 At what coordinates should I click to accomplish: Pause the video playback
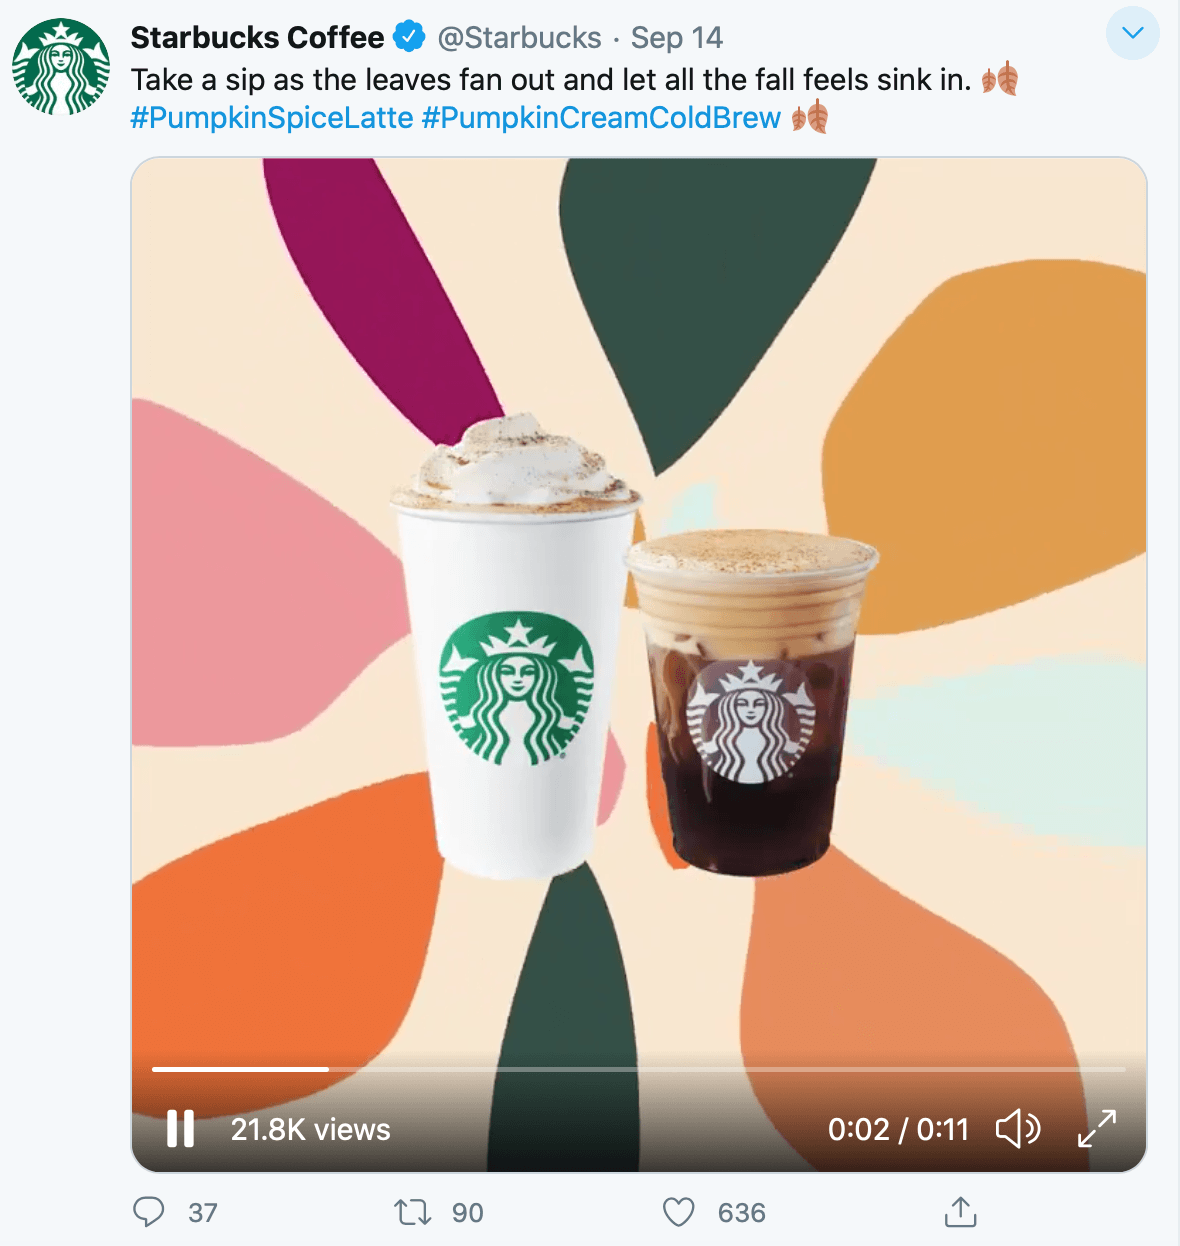click(180, 1129)
